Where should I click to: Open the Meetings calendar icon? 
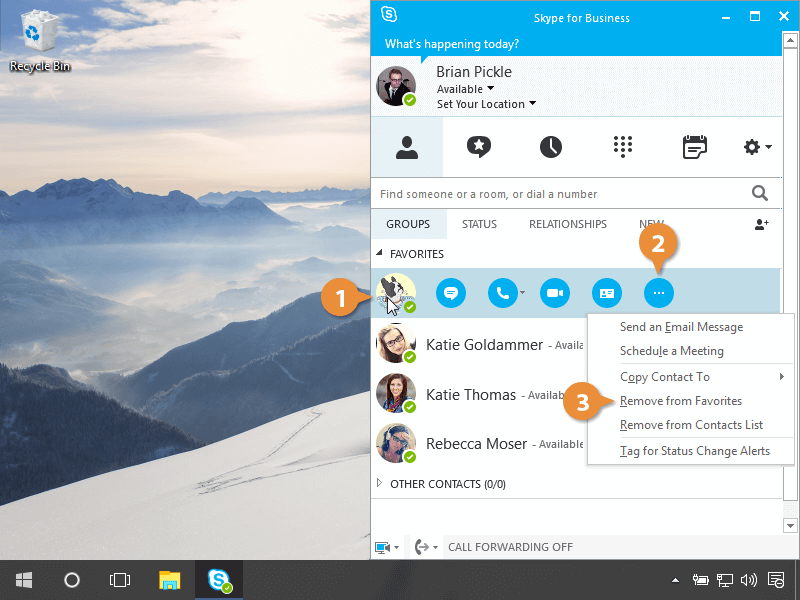[695, 147]
